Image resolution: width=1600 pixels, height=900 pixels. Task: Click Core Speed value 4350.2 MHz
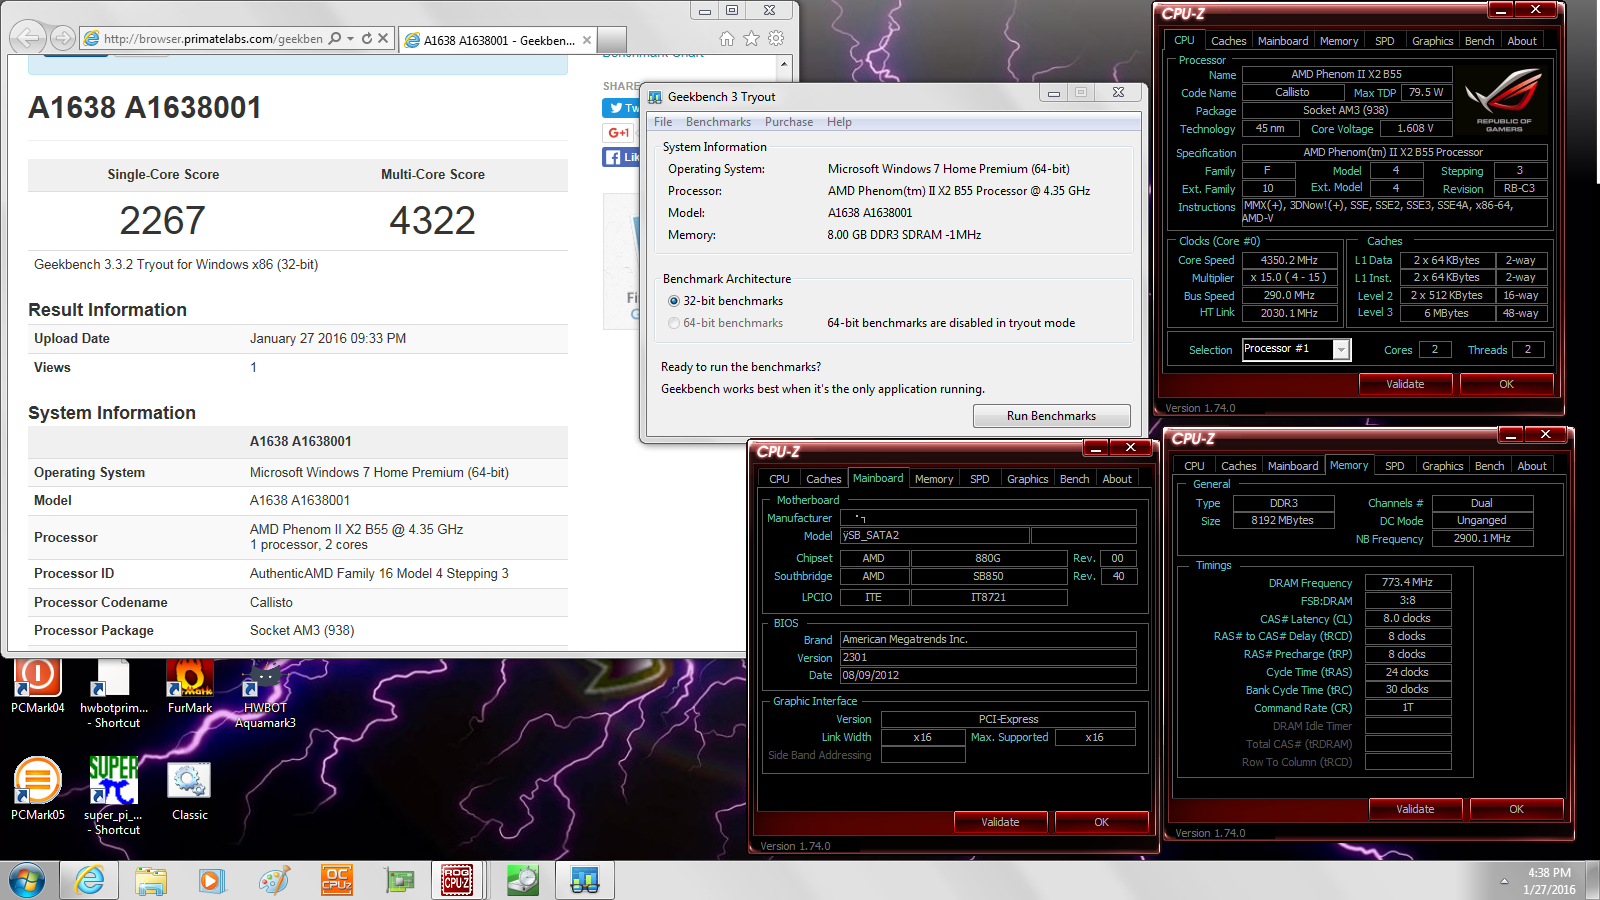[1288, 260]
